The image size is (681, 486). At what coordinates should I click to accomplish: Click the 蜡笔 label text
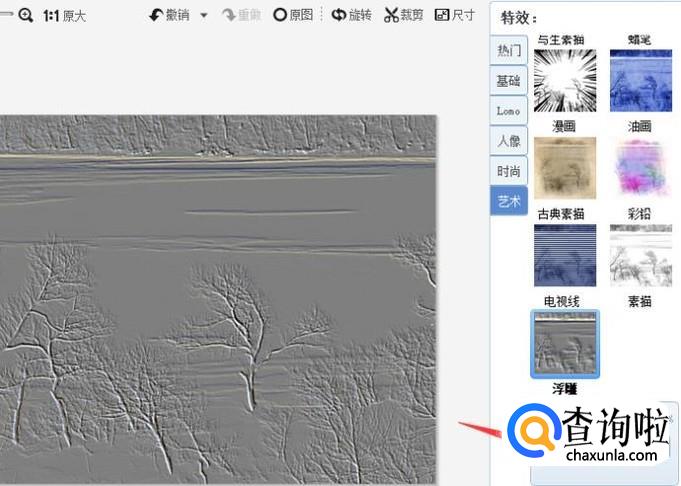pyautogui.click(x=639, y=40)
